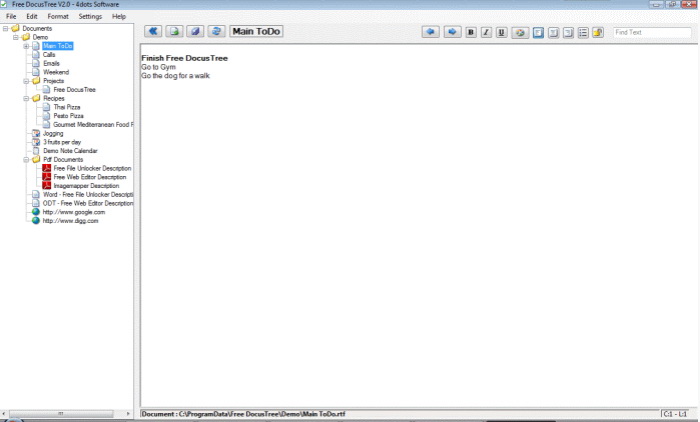Click the refresh arrows toolbar icon
This screenshot has width=700, height=422.
[216, 31]
